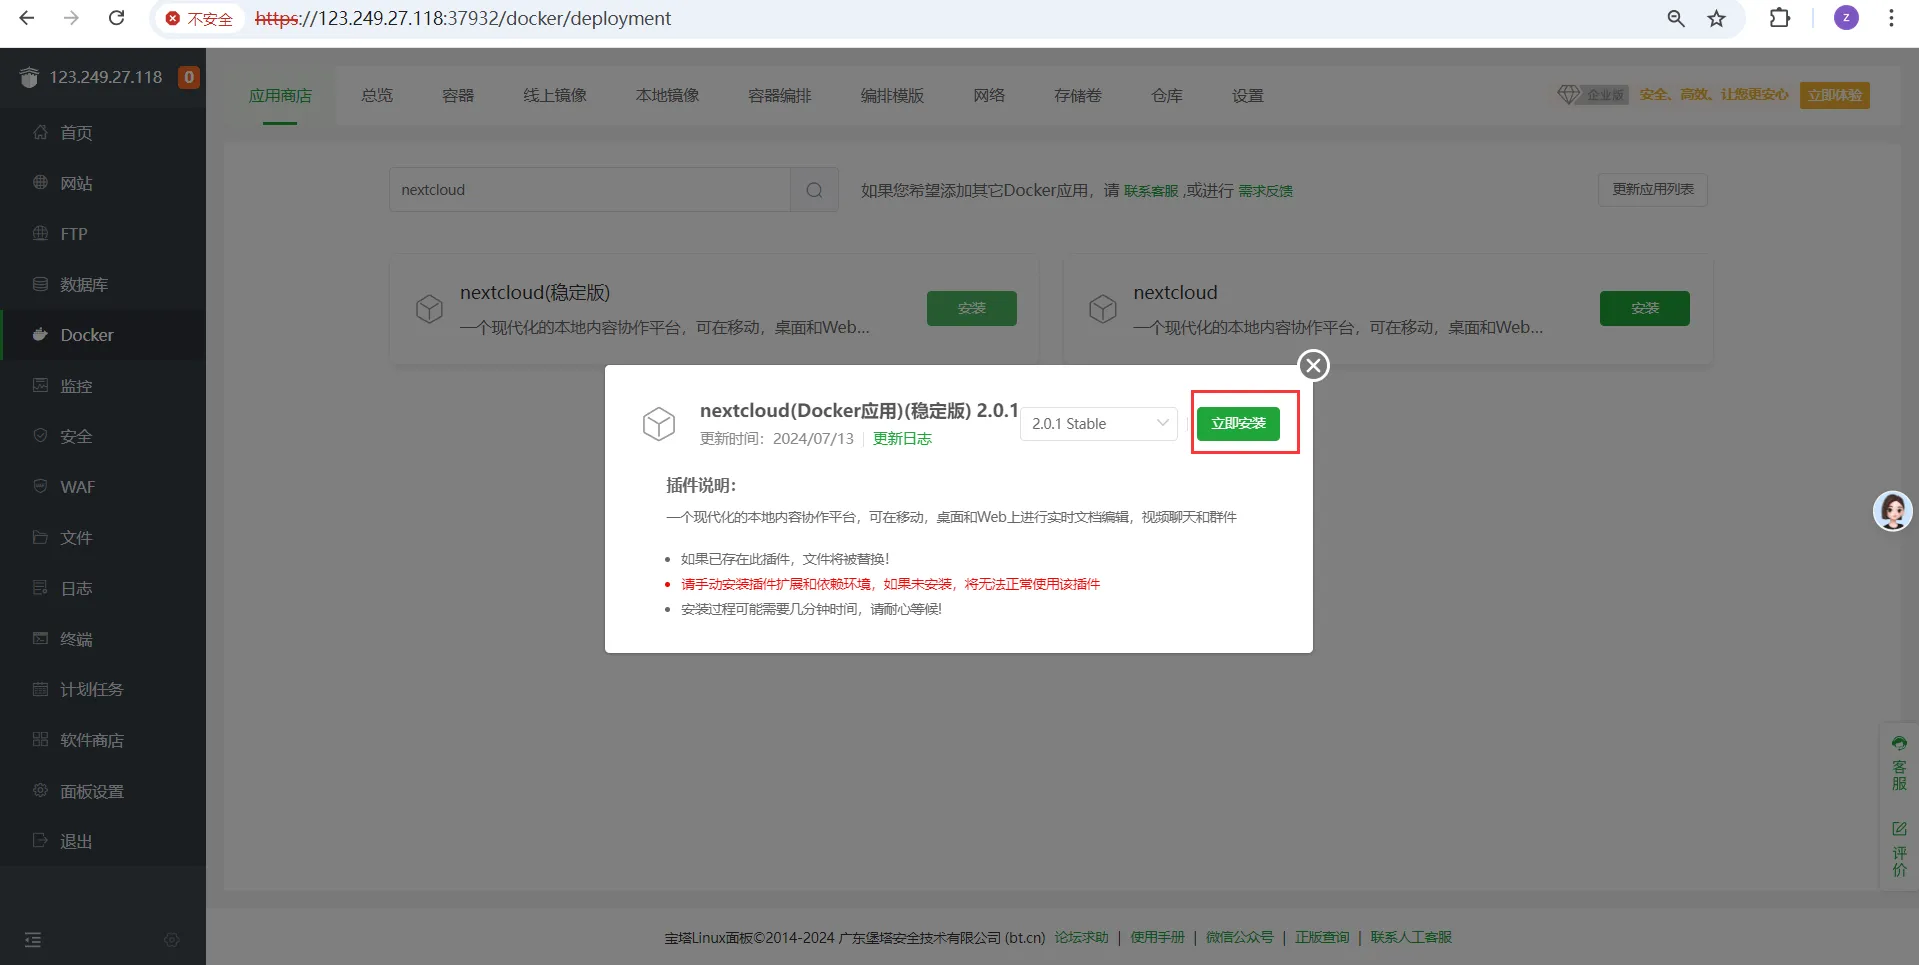1919x965 pixels.
Task: Open 评价 feedback in the side panel
Action: click(1899, 849)
